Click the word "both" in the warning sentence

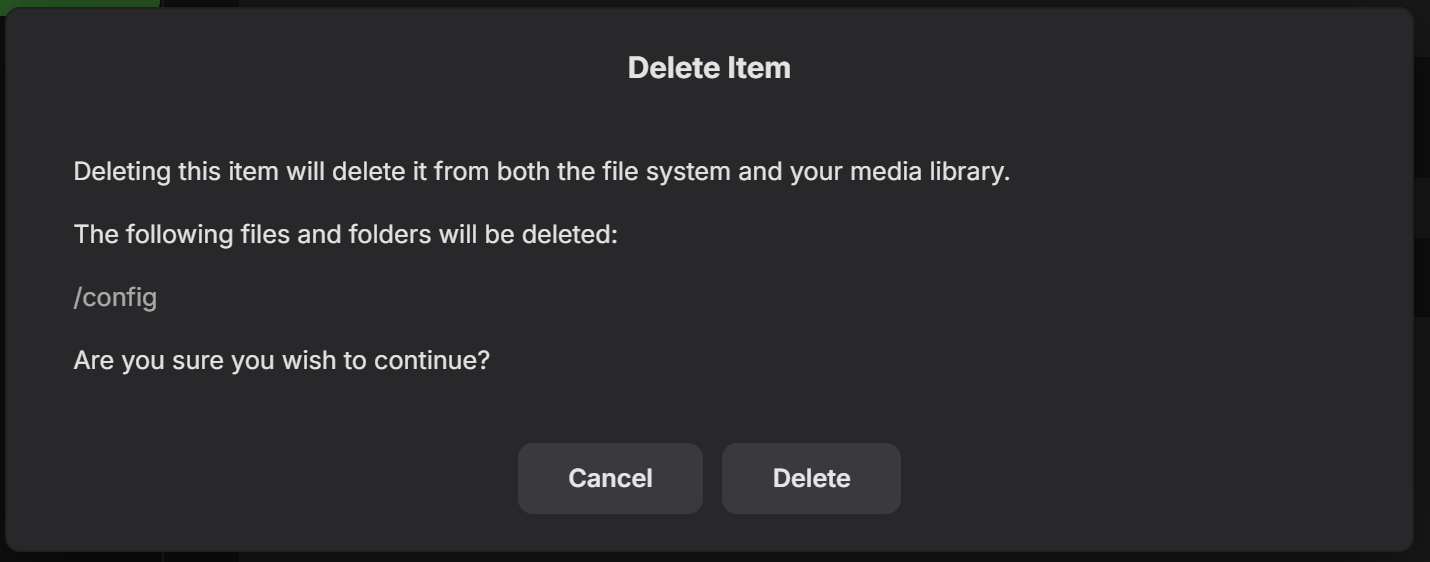[x=523, y=171]
